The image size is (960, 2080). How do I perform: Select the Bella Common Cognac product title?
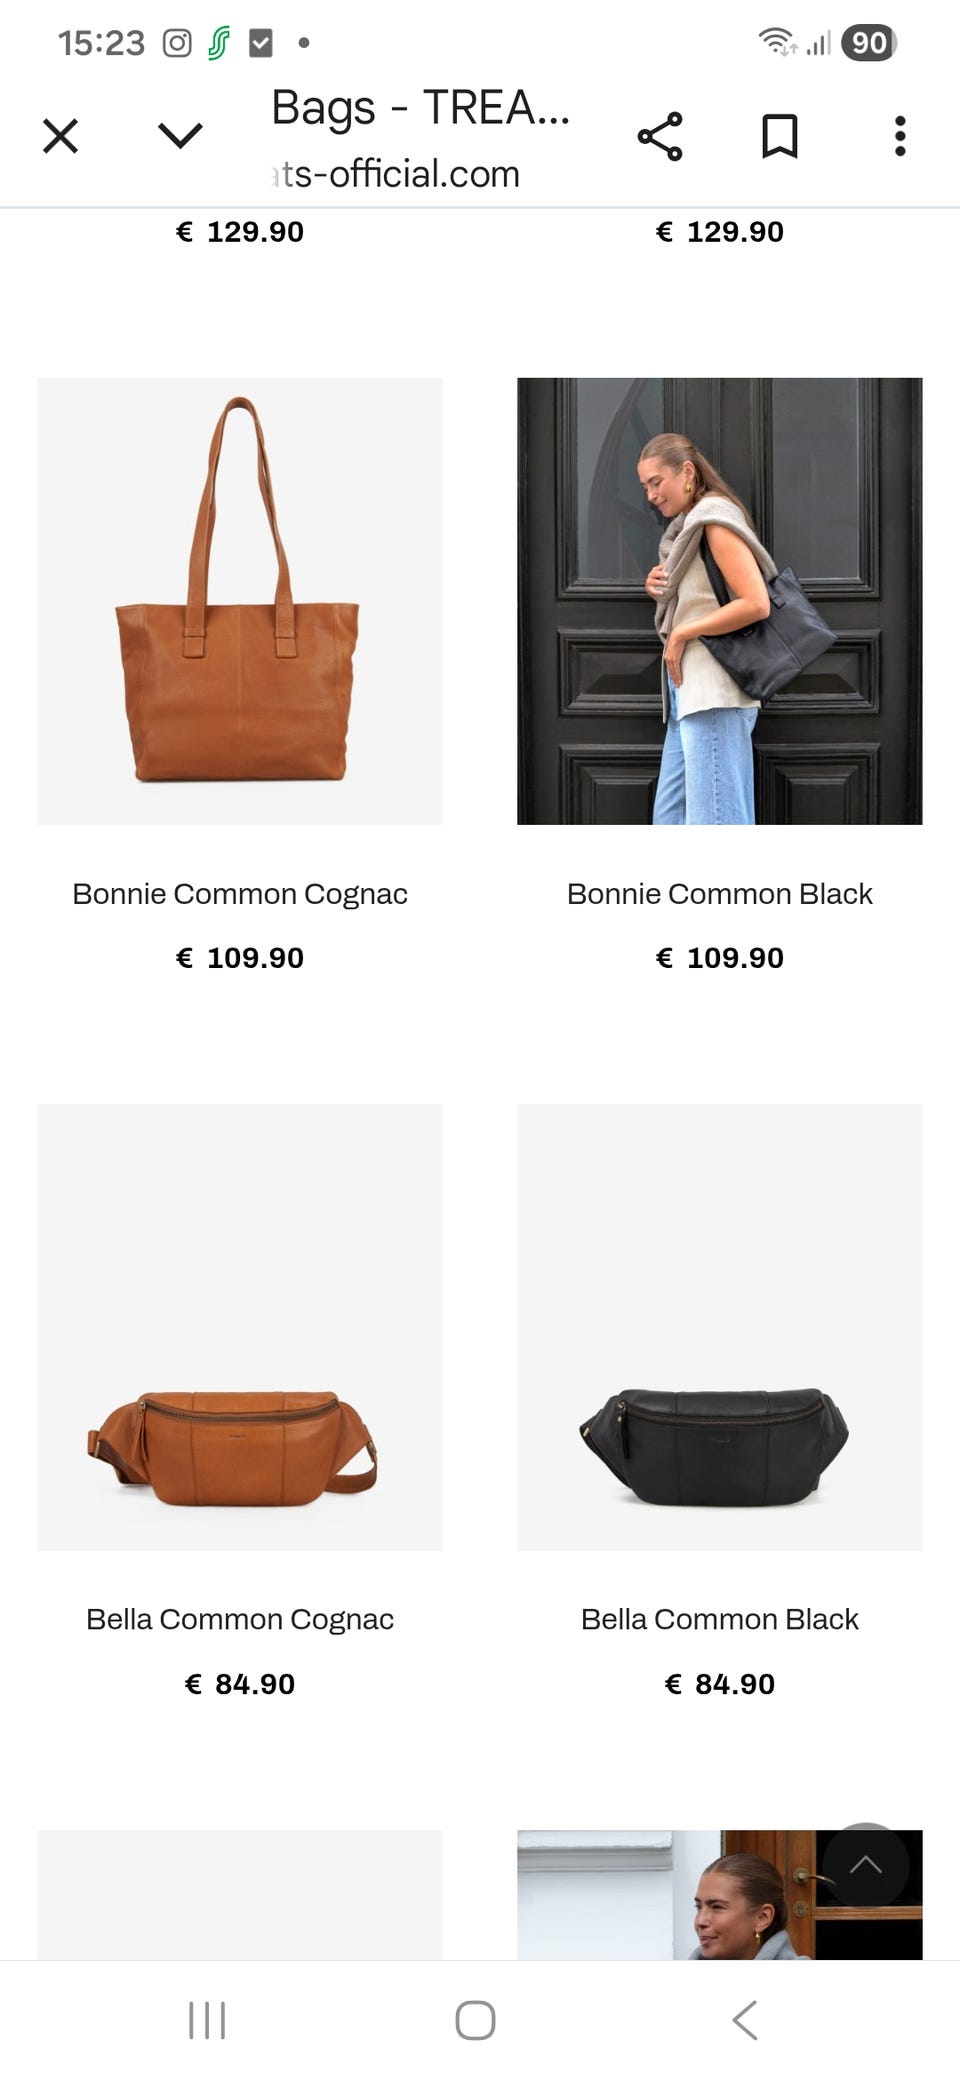tap(240, 1619)
